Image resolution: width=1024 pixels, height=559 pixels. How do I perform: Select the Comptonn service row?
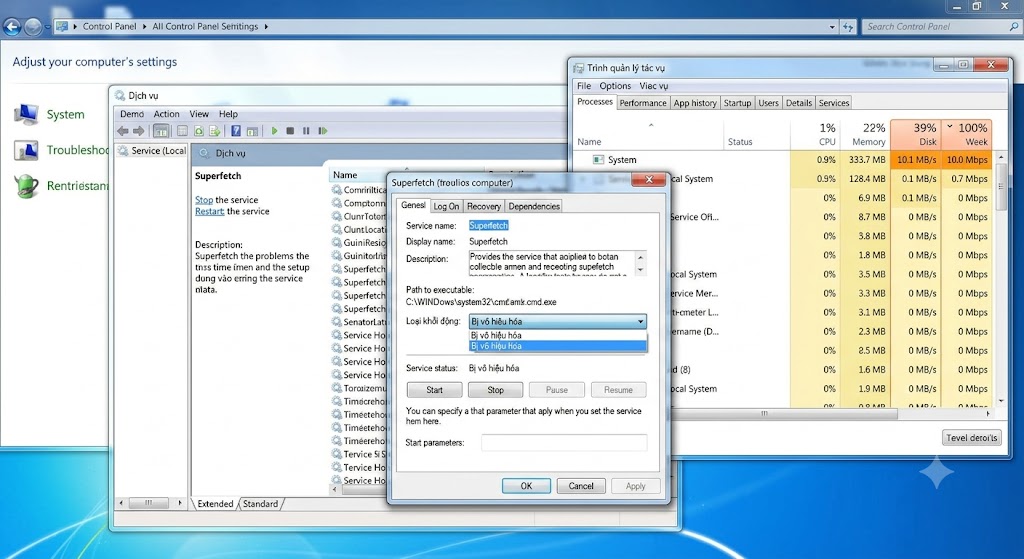pyautogui.click(x=359, y=203)
